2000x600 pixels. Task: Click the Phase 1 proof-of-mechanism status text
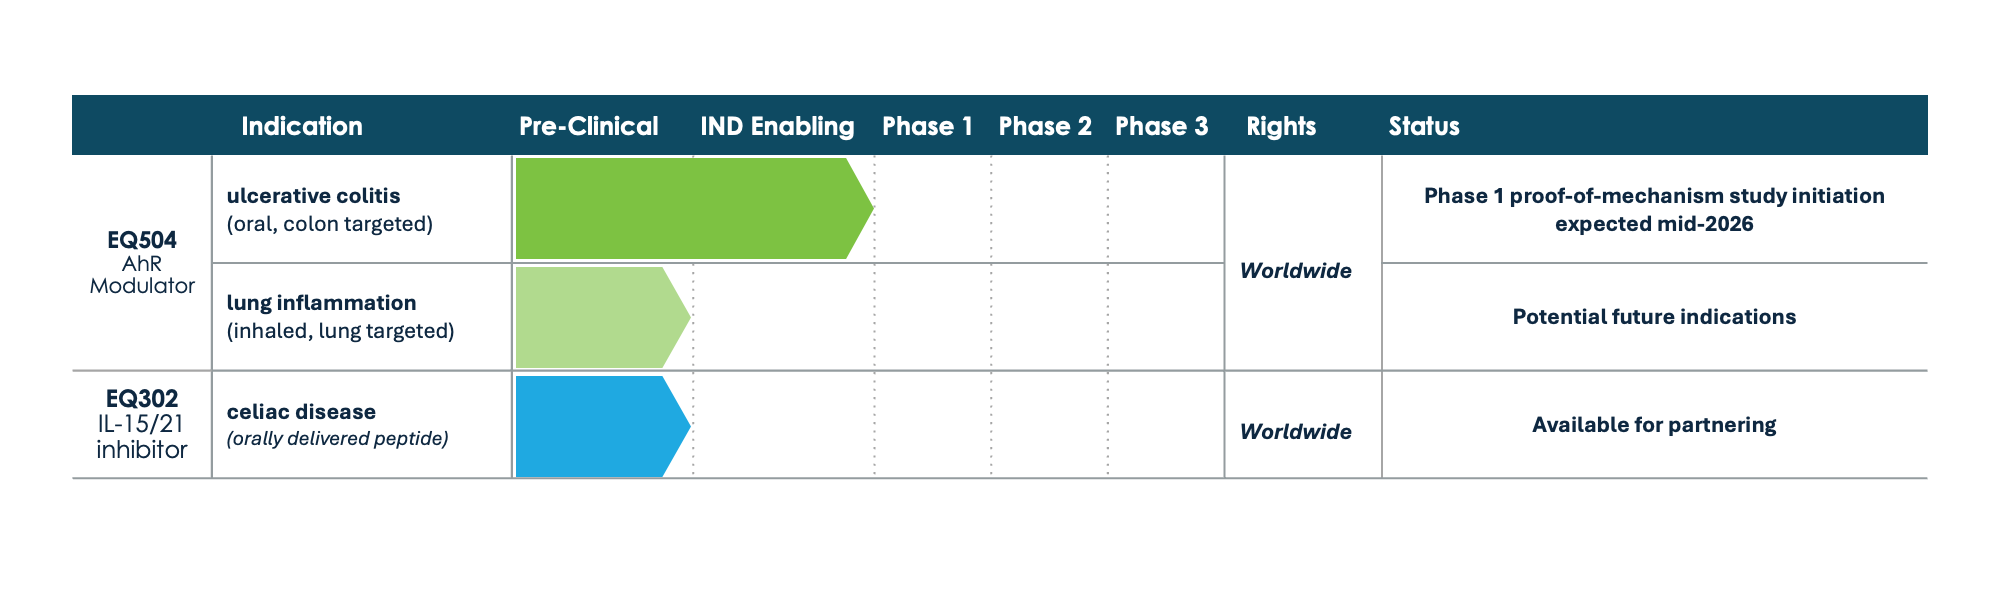tap(1654, 209)
